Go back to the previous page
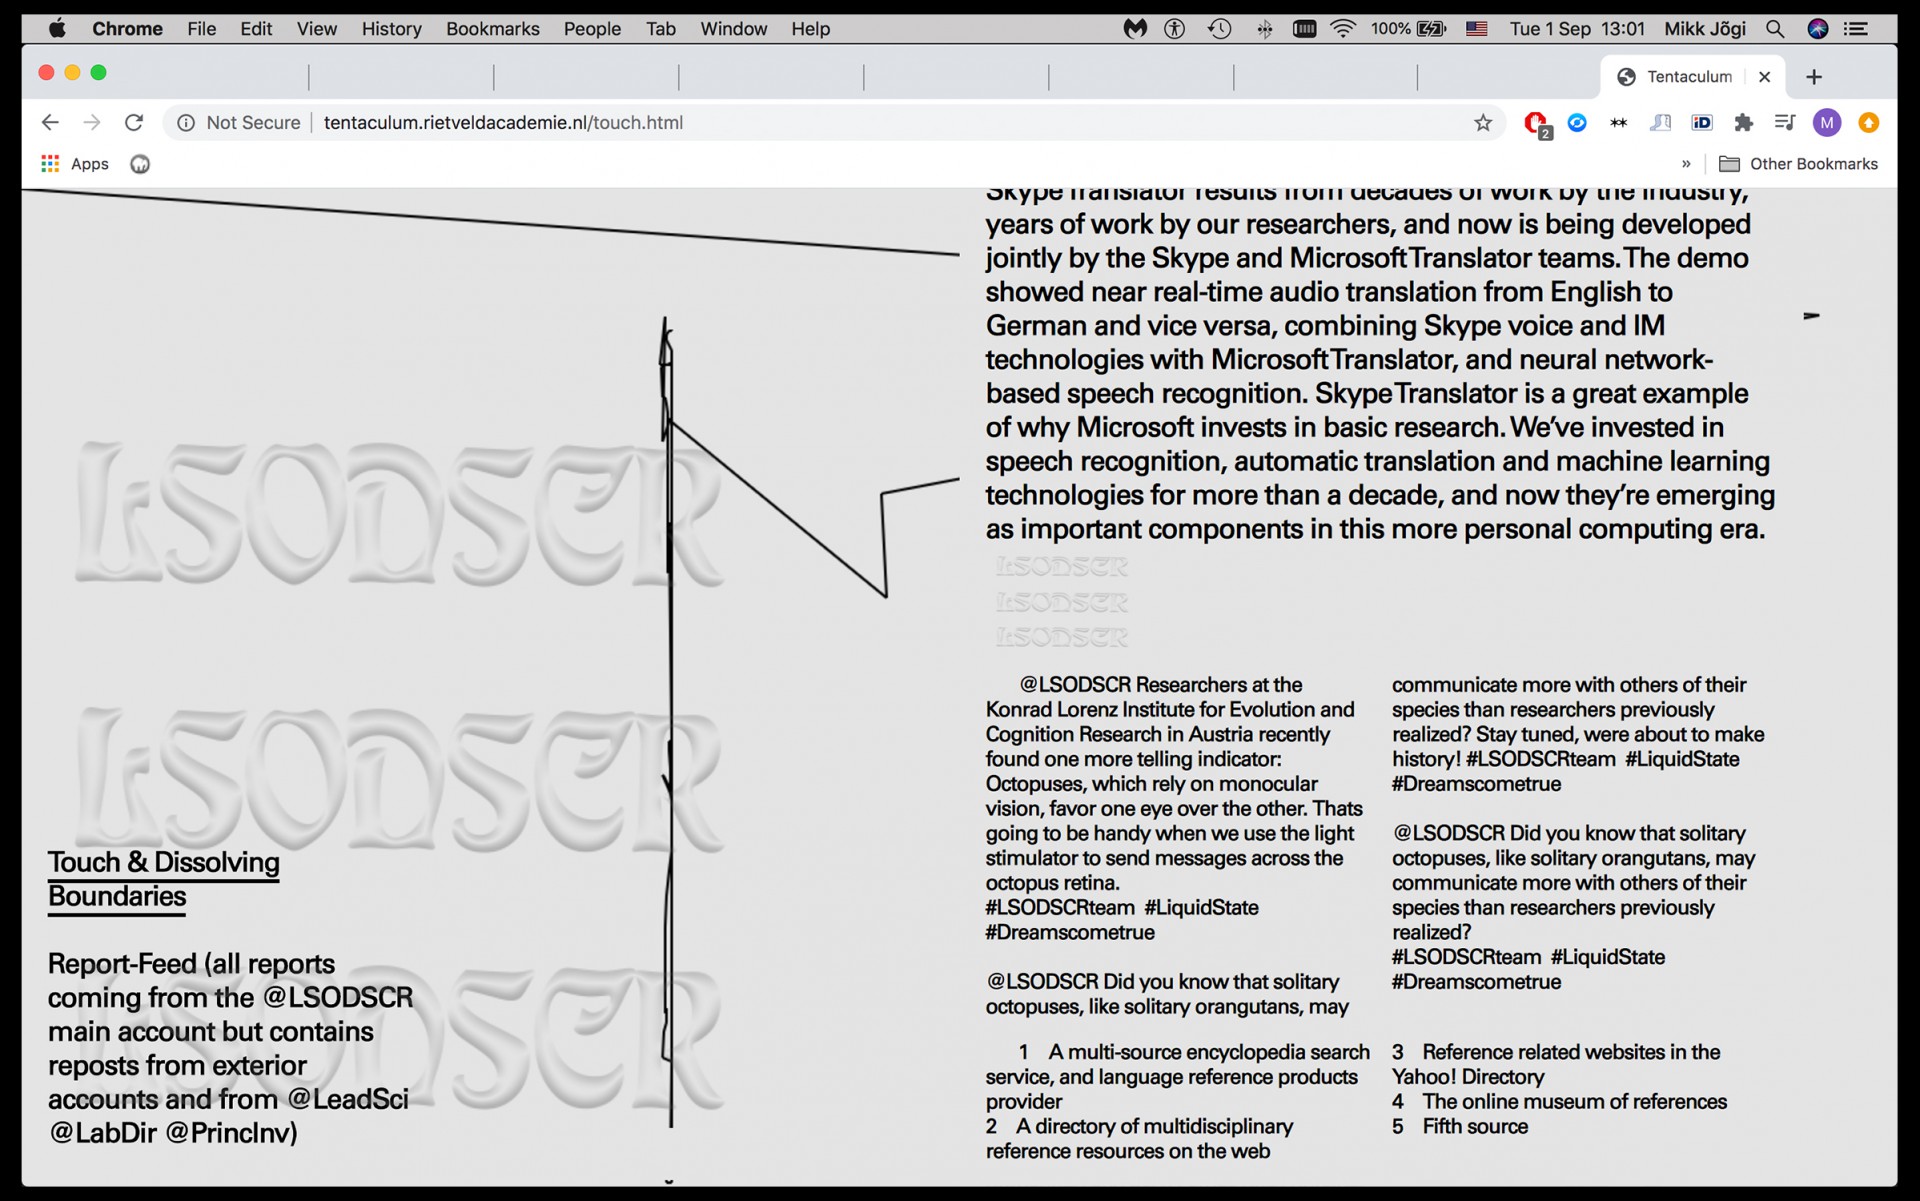The width and height of the screenshot is (1920, 1201). (x=50, y=122)
